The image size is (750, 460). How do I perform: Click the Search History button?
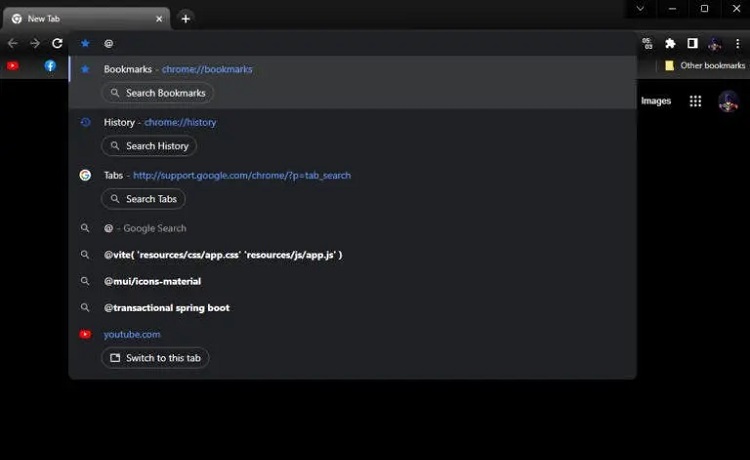click(x=149, y=146)
